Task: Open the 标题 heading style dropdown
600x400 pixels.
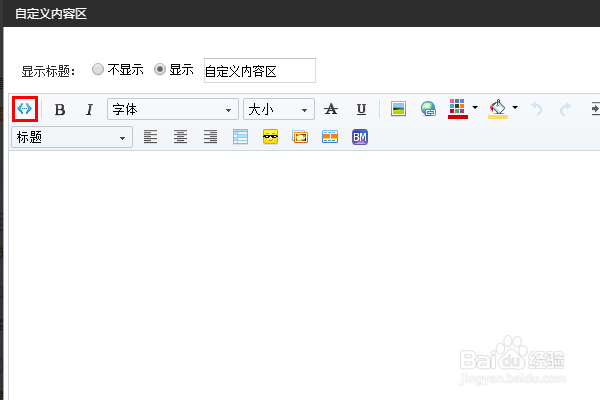Action: (x=72, y=137)
